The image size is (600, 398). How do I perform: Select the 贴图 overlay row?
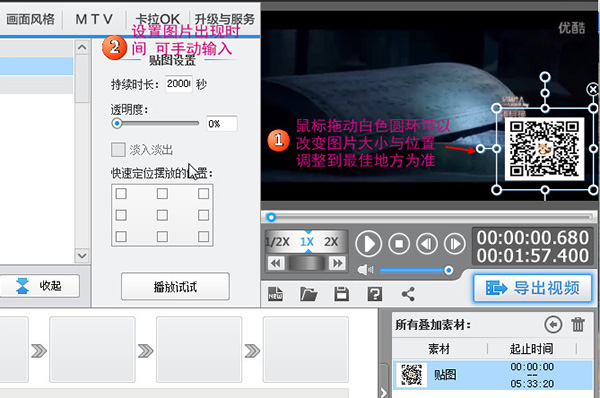point(493,375)
